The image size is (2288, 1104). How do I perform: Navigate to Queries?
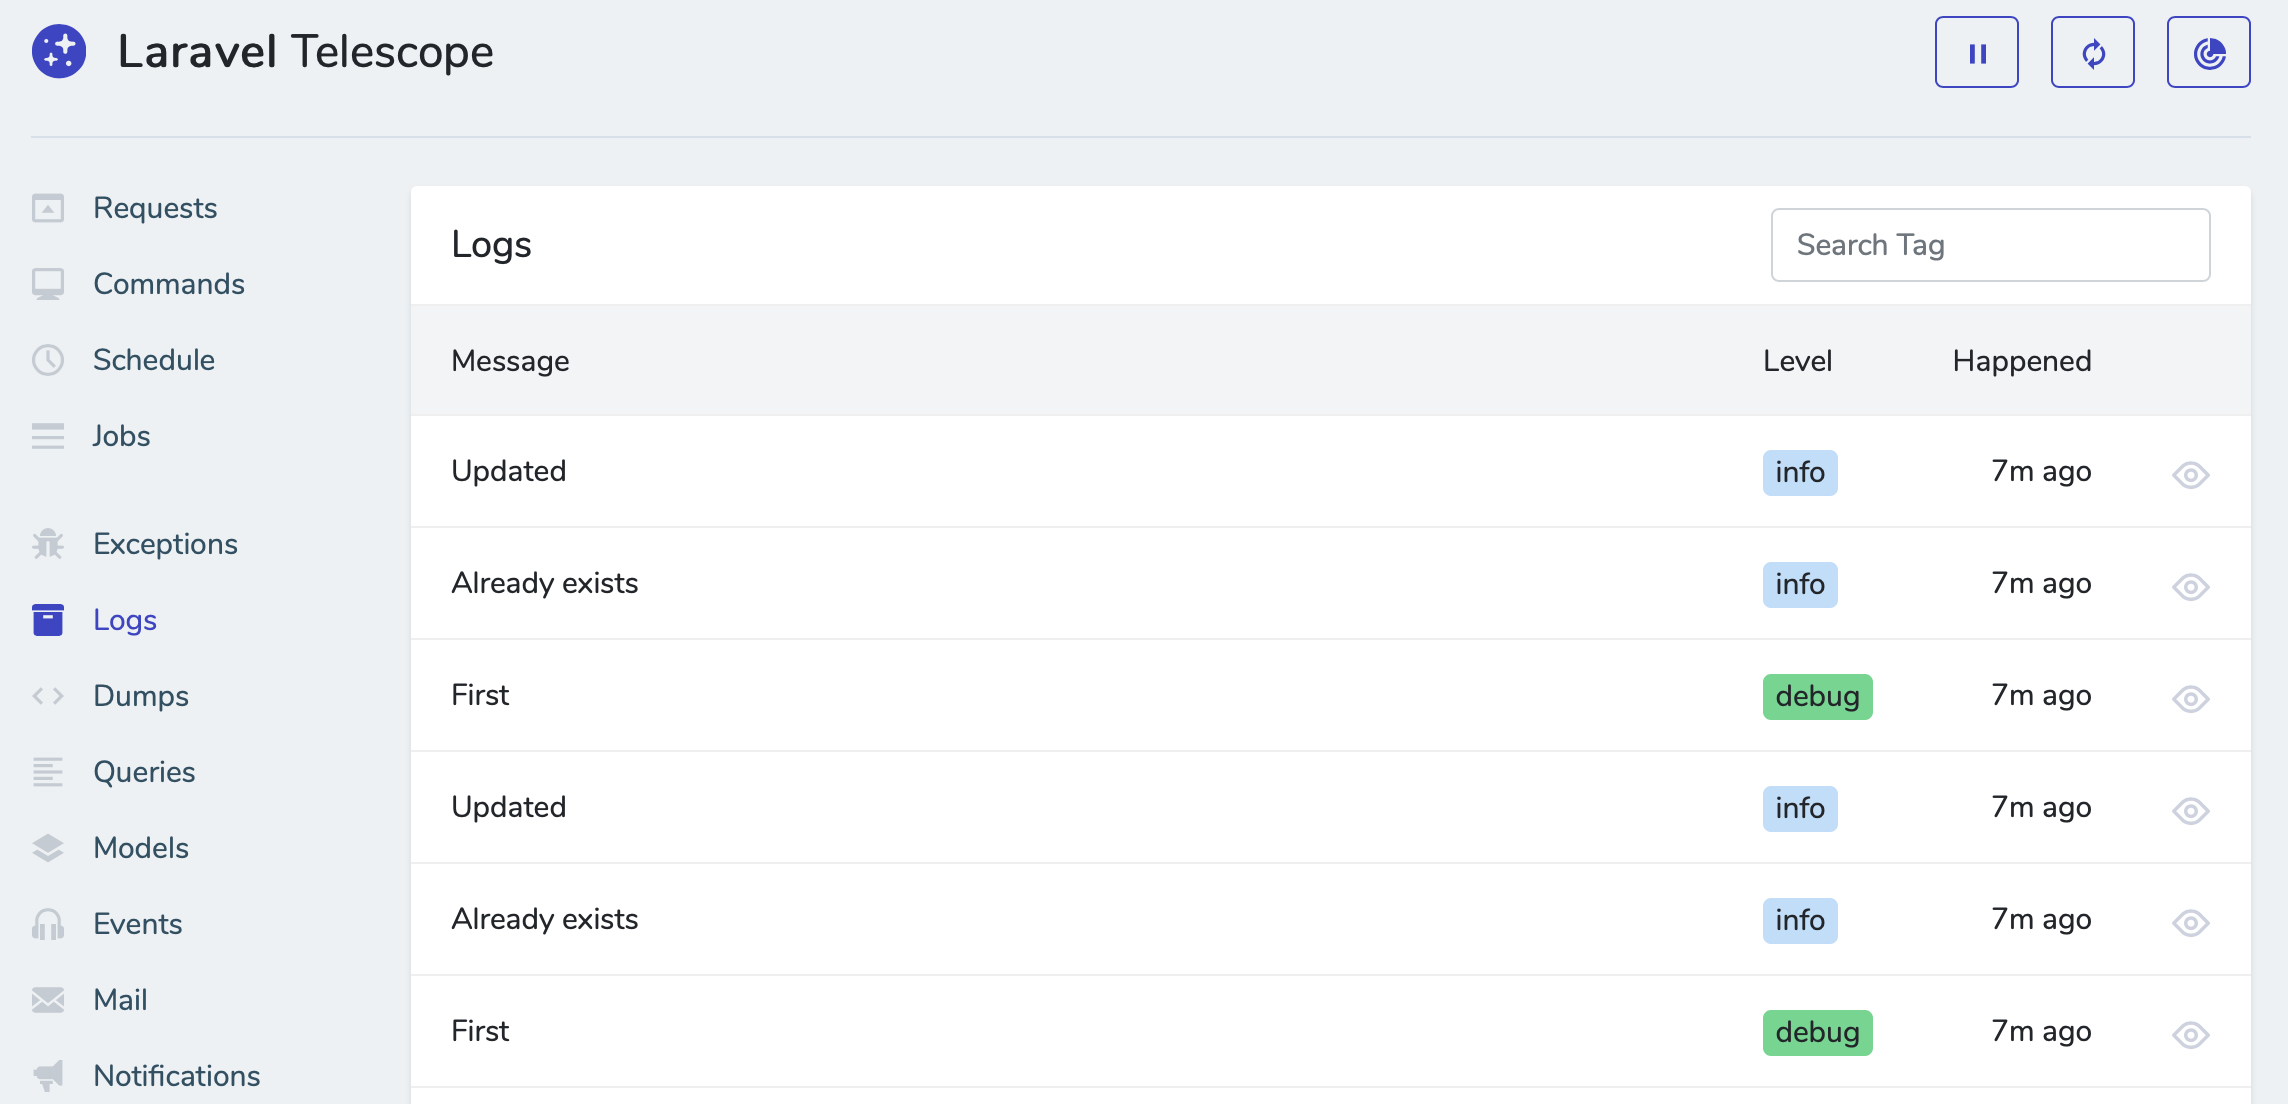pos(143,771)
